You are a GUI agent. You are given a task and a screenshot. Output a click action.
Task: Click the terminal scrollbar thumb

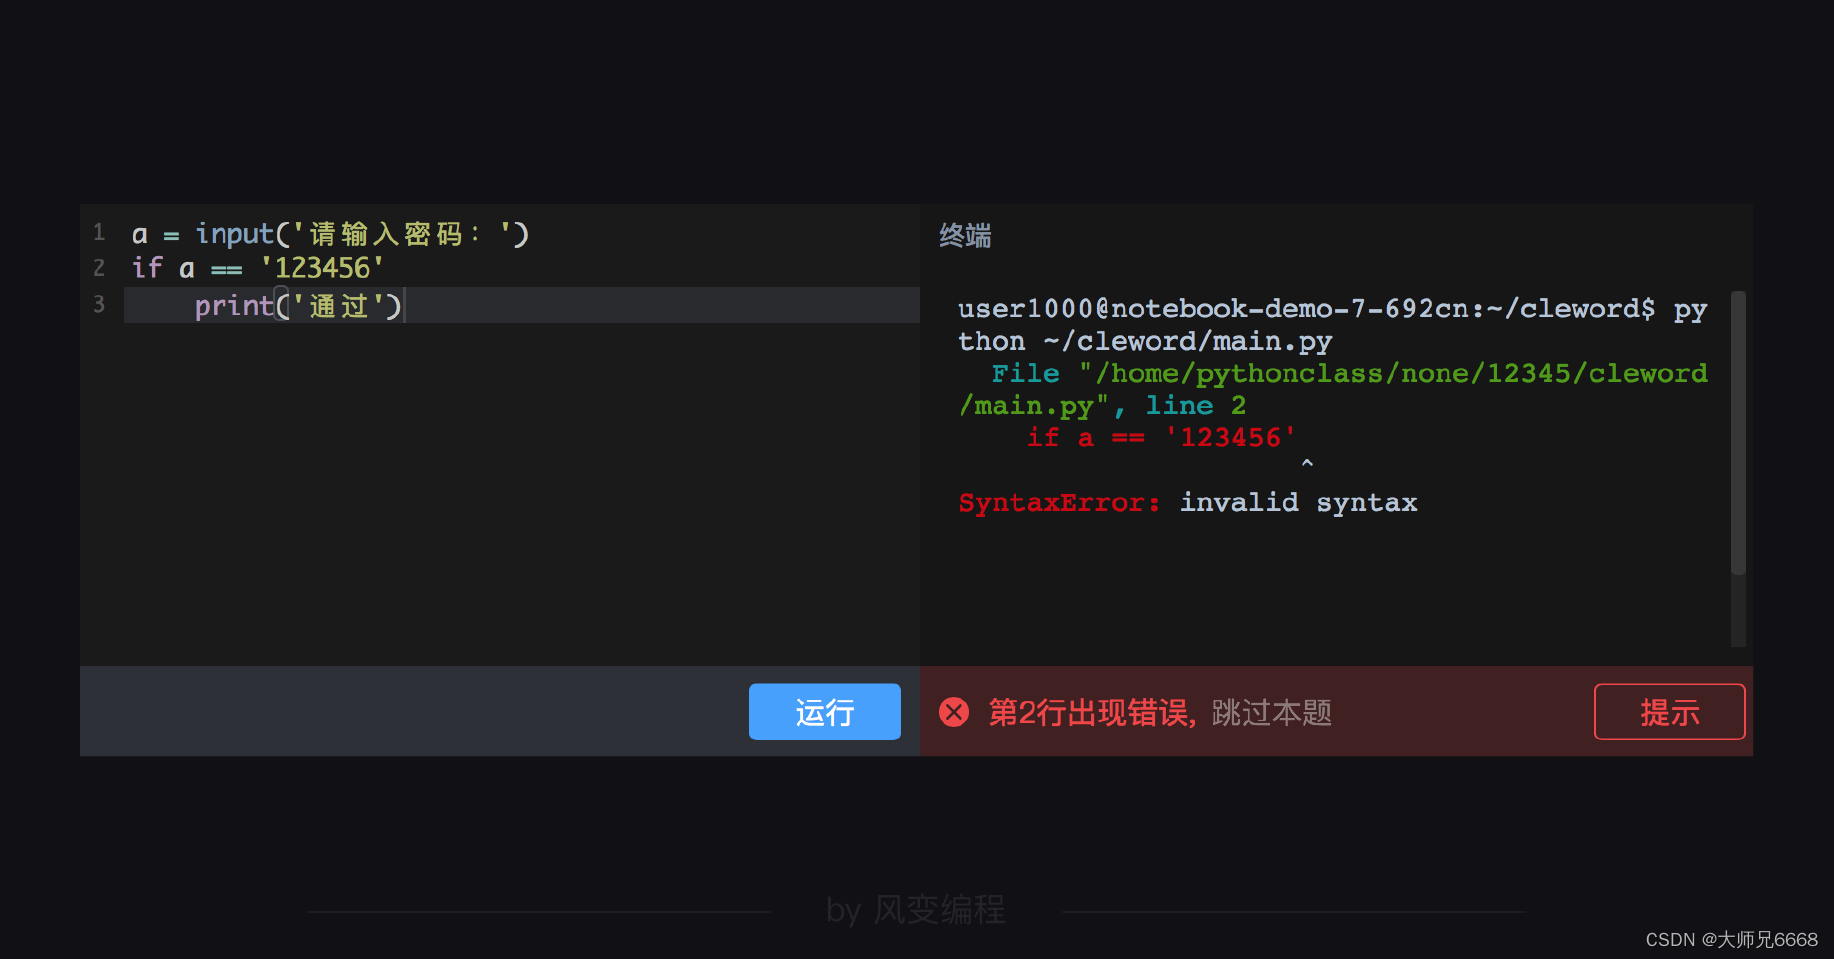tap(1738, 433)
